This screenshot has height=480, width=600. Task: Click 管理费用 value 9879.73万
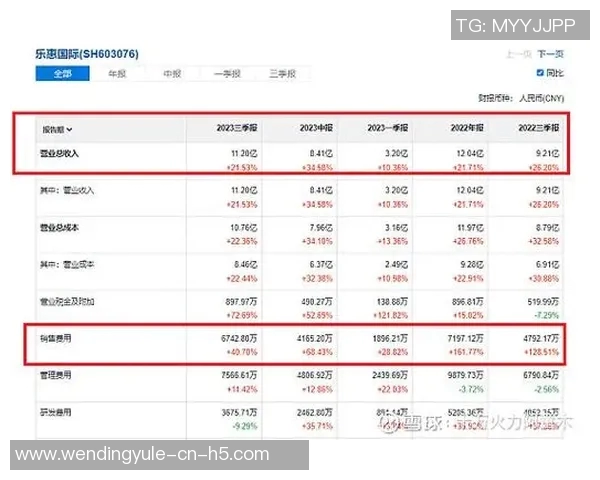466,375
